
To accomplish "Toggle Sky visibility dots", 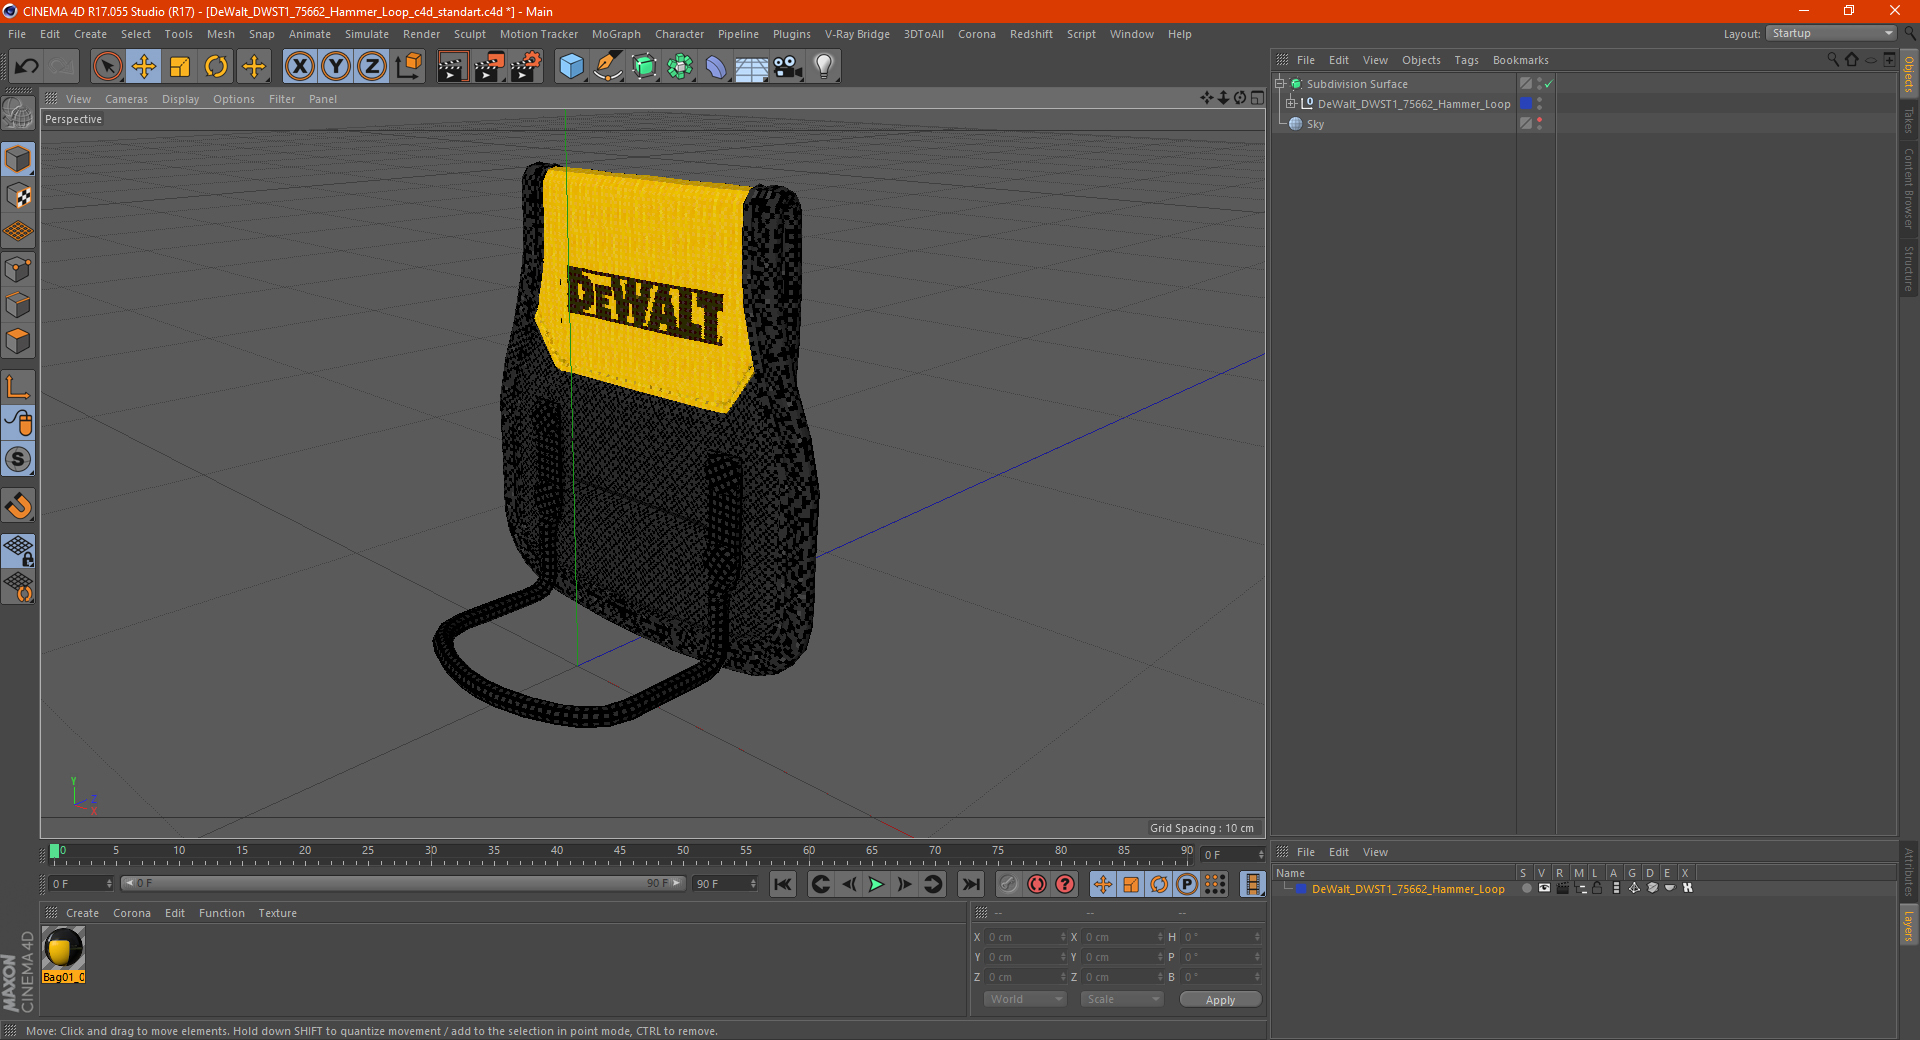I will click(1539, 124).
